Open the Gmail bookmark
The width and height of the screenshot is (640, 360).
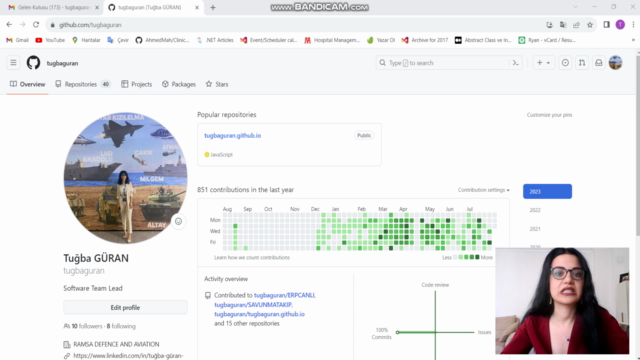(x=17, y=40)
